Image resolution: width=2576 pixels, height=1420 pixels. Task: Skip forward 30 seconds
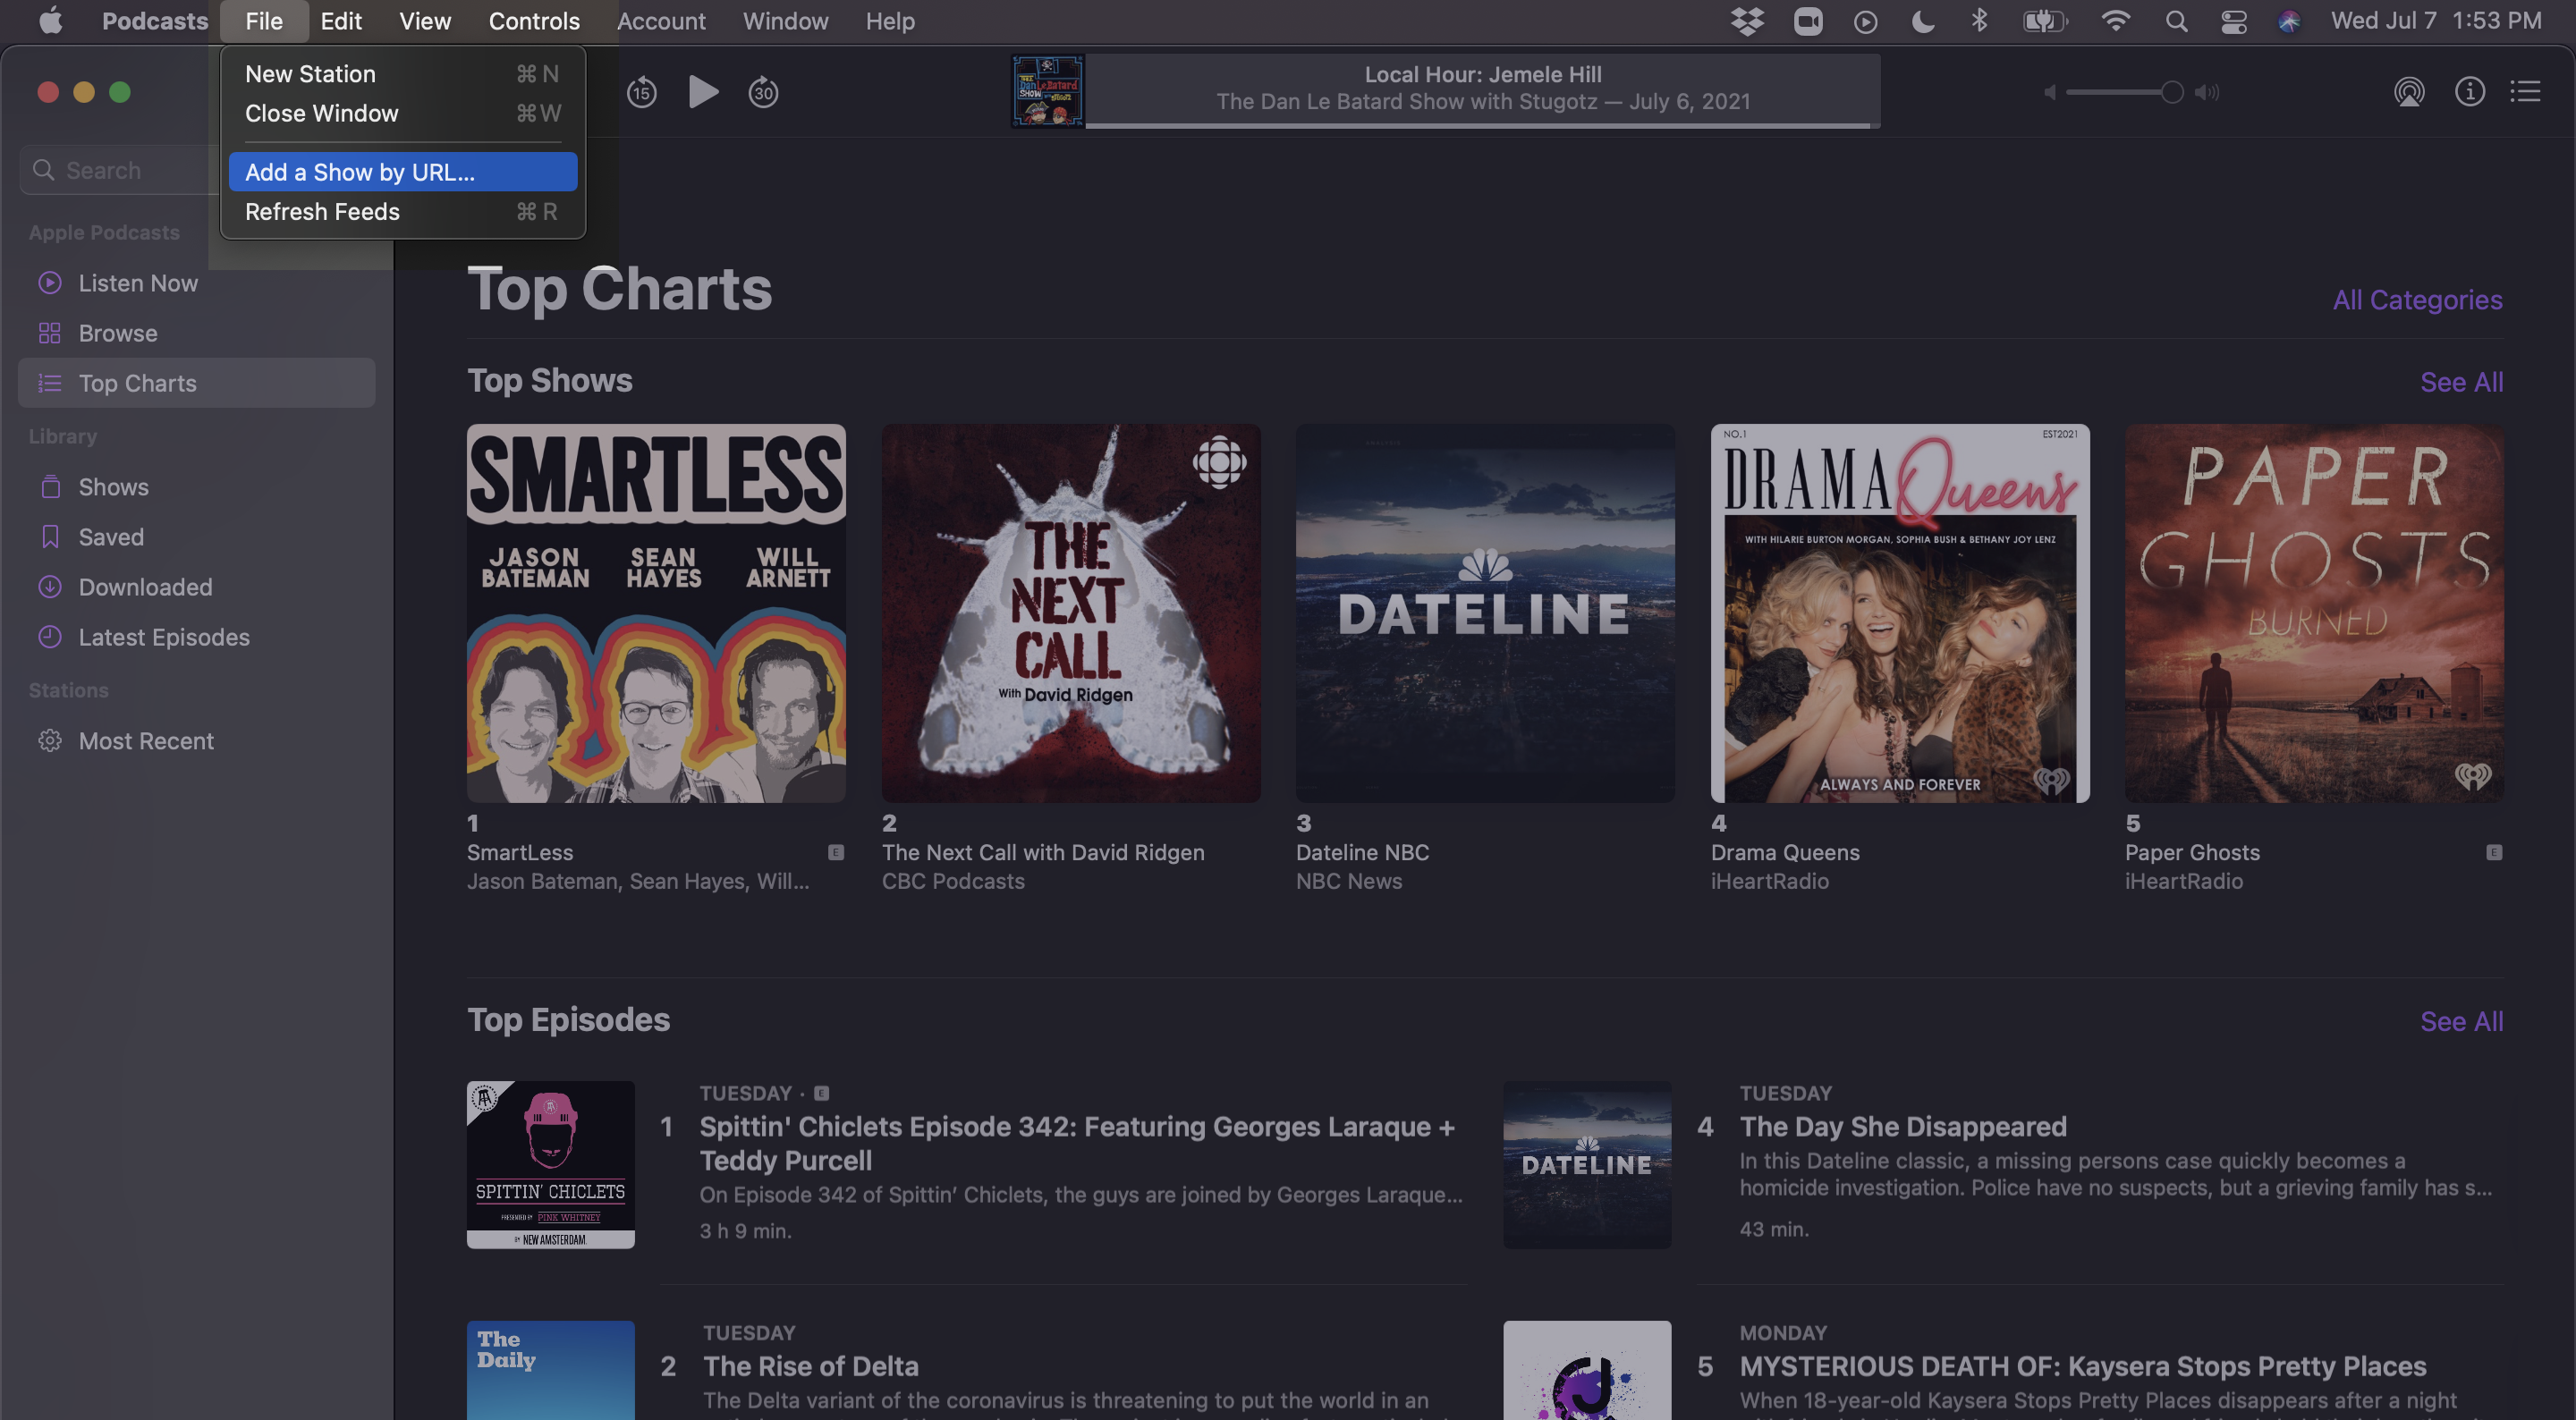pyautogui.click(x=763, y=93)
